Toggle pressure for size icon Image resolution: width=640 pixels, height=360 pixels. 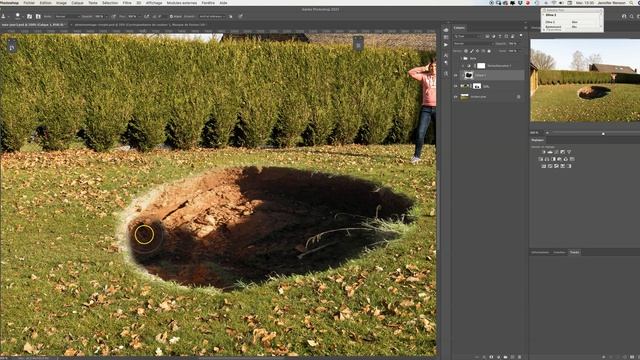pos(240,16)
